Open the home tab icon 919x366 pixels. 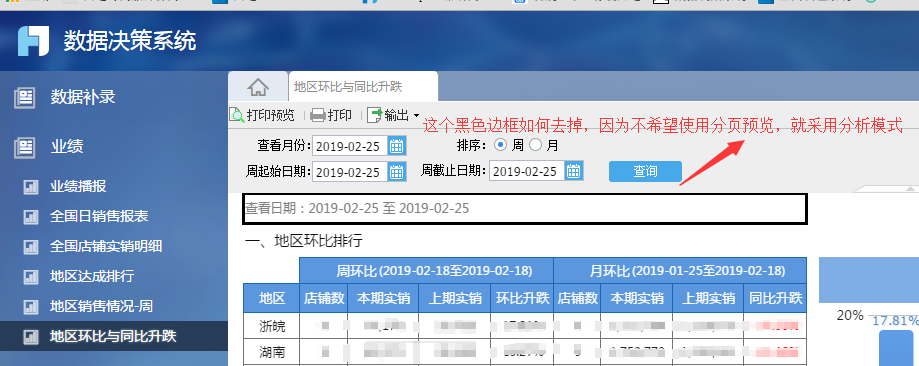click(x=258, y=87)
